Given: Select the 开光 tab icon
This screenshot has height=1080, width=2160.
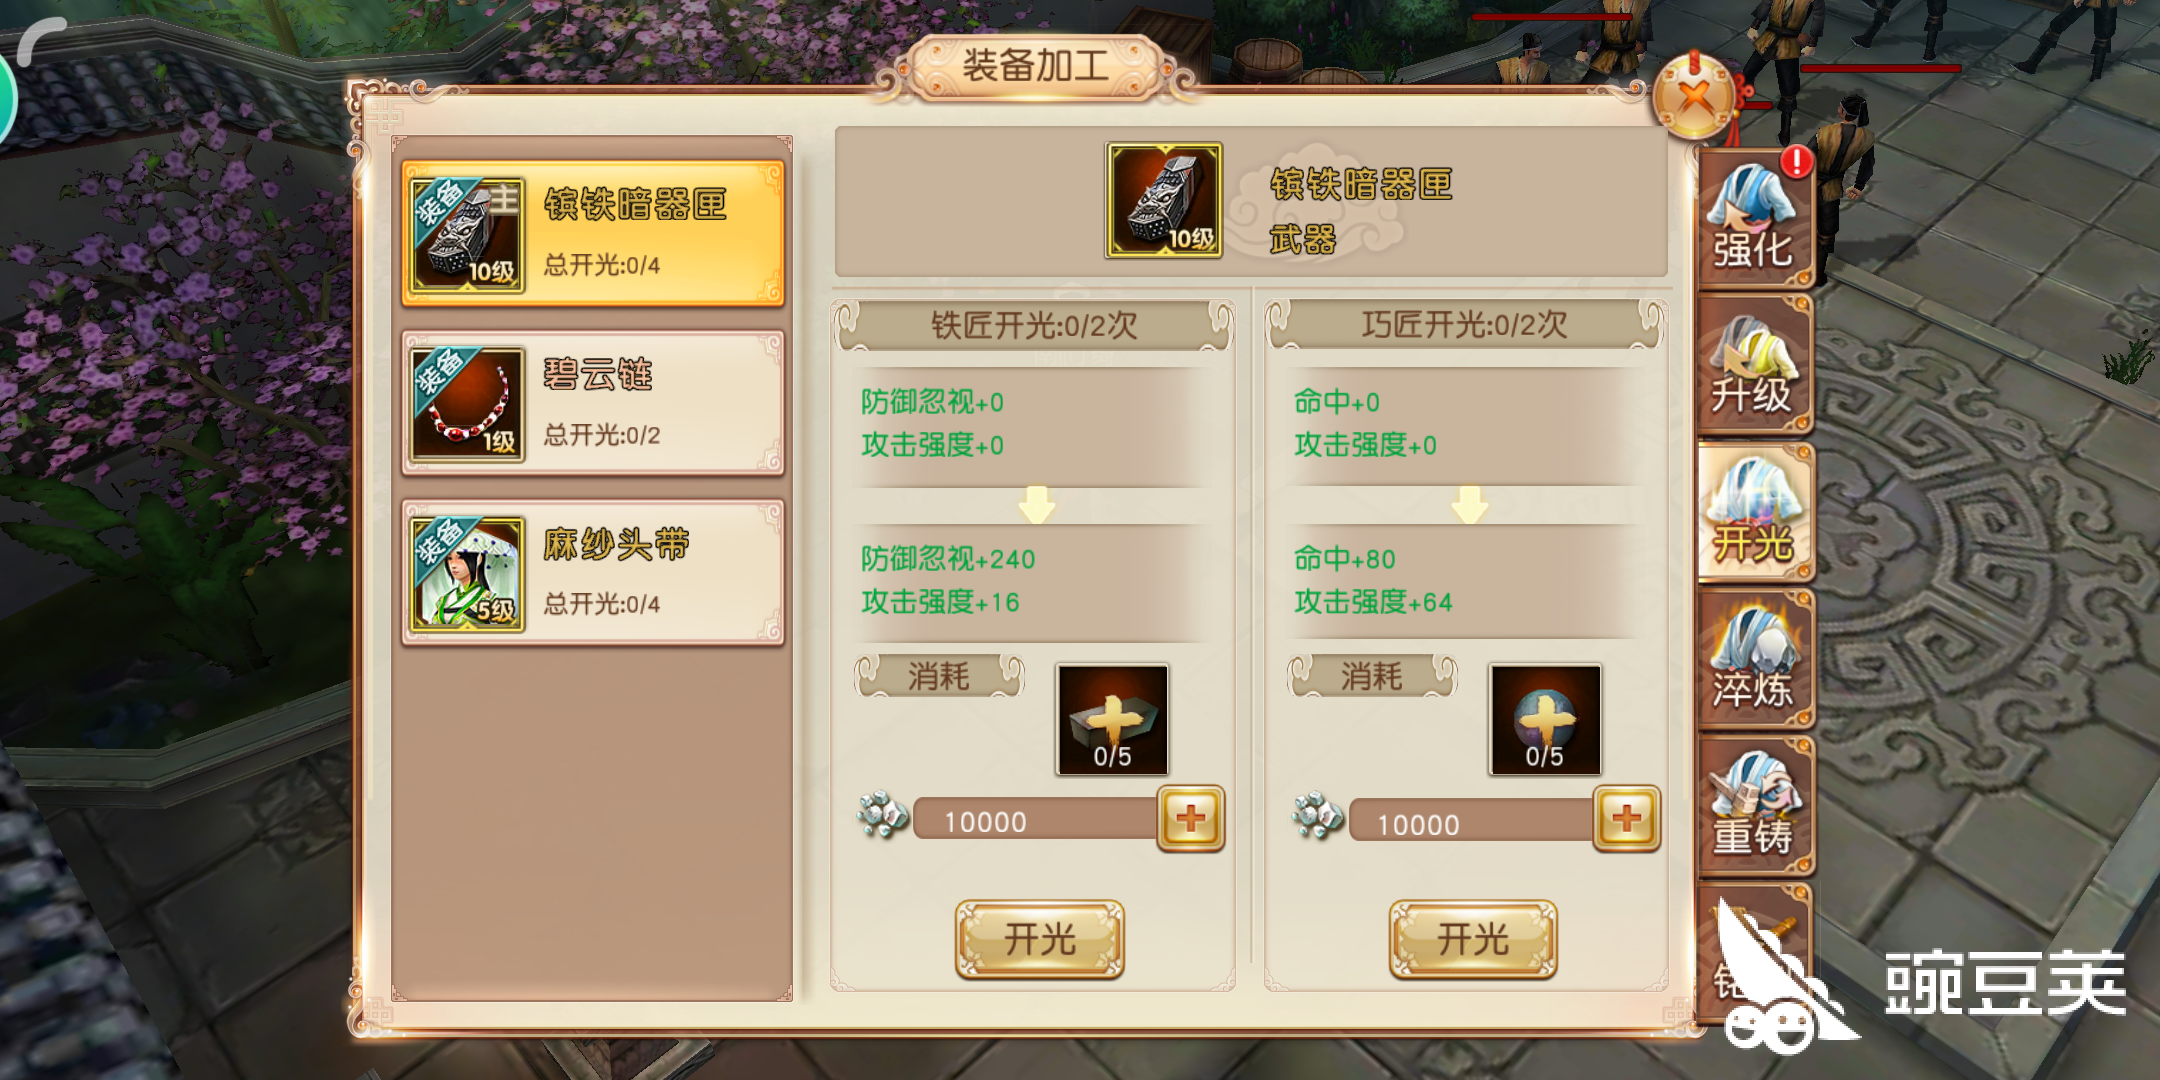Looking at the screenshot, I should pyautogui.click(x=1756, y=512).
